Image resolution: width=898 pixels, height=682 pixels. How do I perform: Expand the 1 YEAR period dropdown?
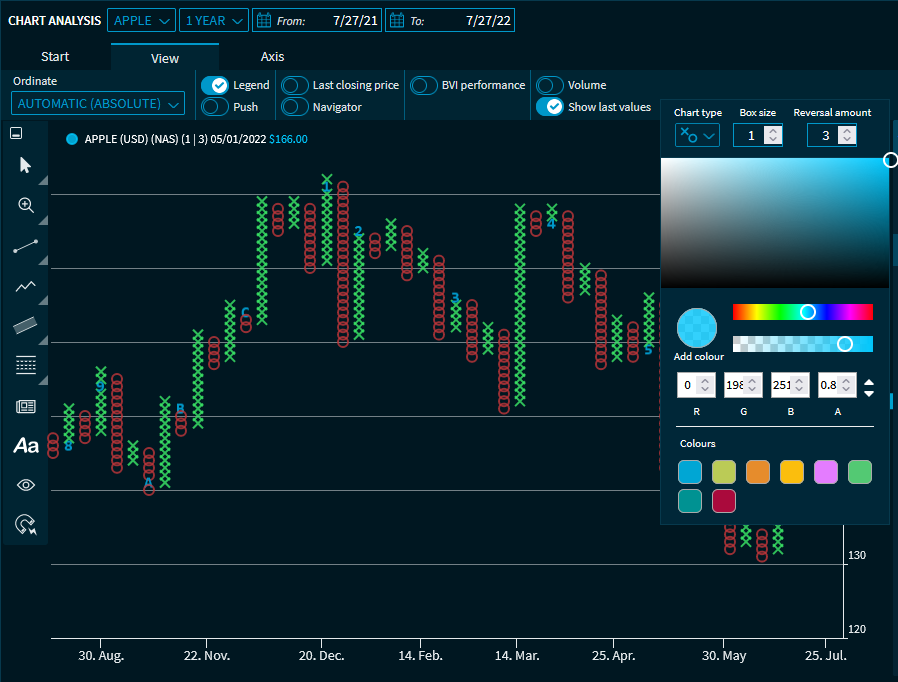tap(214, 20)
